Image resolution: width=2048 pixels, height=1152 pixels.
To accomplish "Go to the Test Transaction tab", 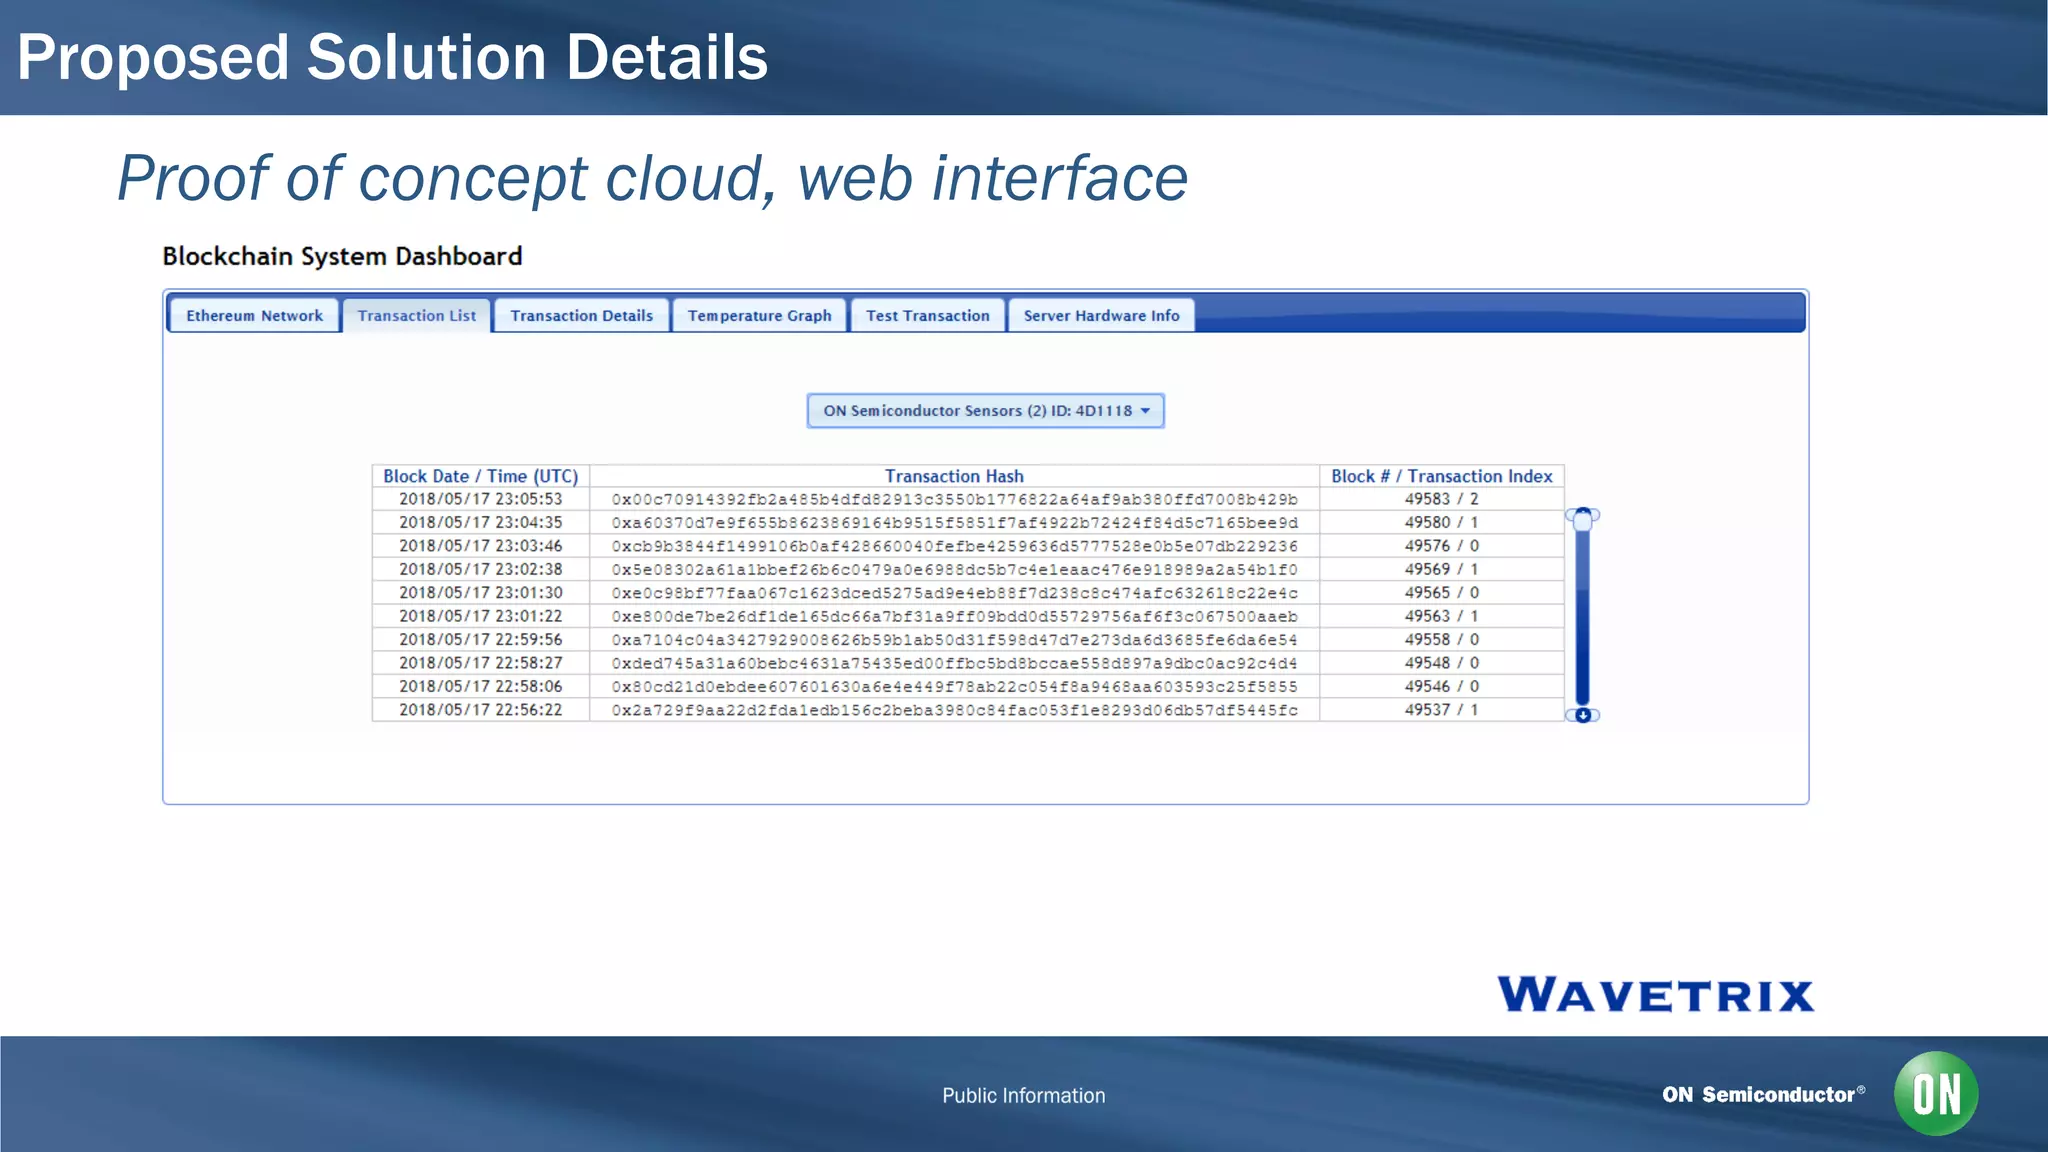I will (x=927, y=315).
